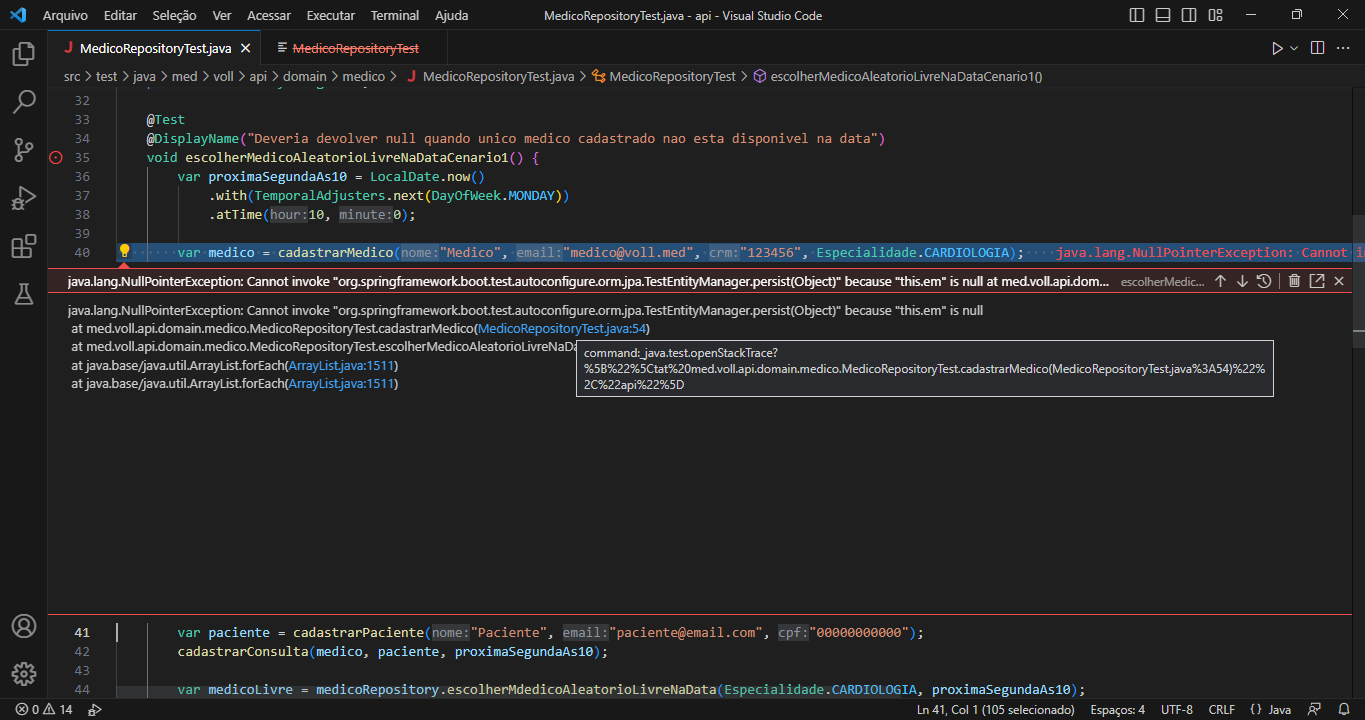The width and height of the screenshot is (1365, 720).
Task: Click the failed test gutter icon line 35
Action: tap(56, 157)
